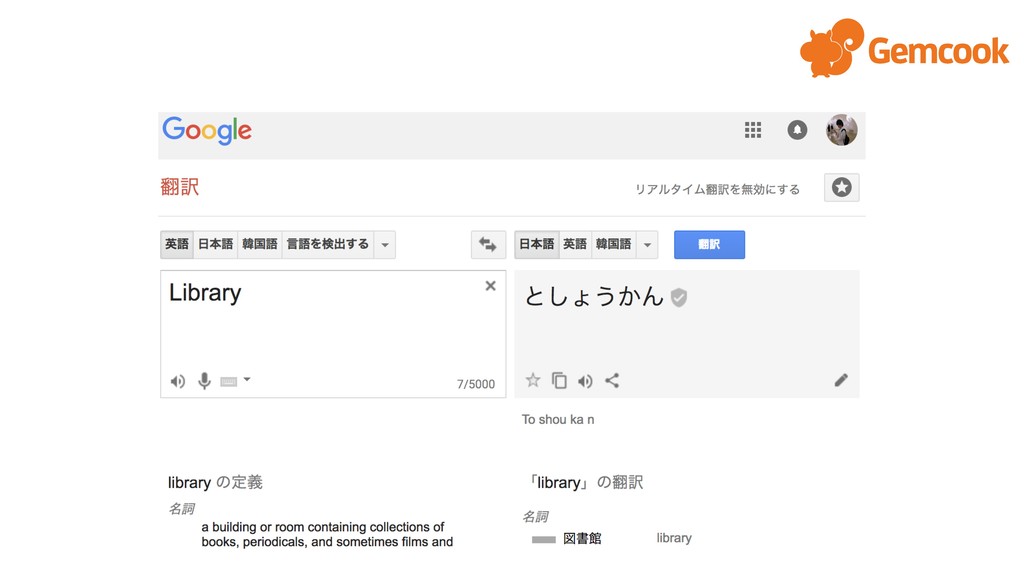Screen dimensions: 1024x576
Task: Click the Gemcook logo
Action: 904,48
